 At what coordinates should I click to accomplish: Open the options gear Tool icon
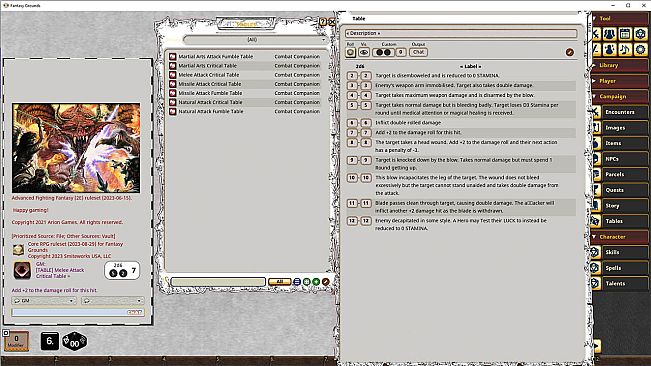640,49
